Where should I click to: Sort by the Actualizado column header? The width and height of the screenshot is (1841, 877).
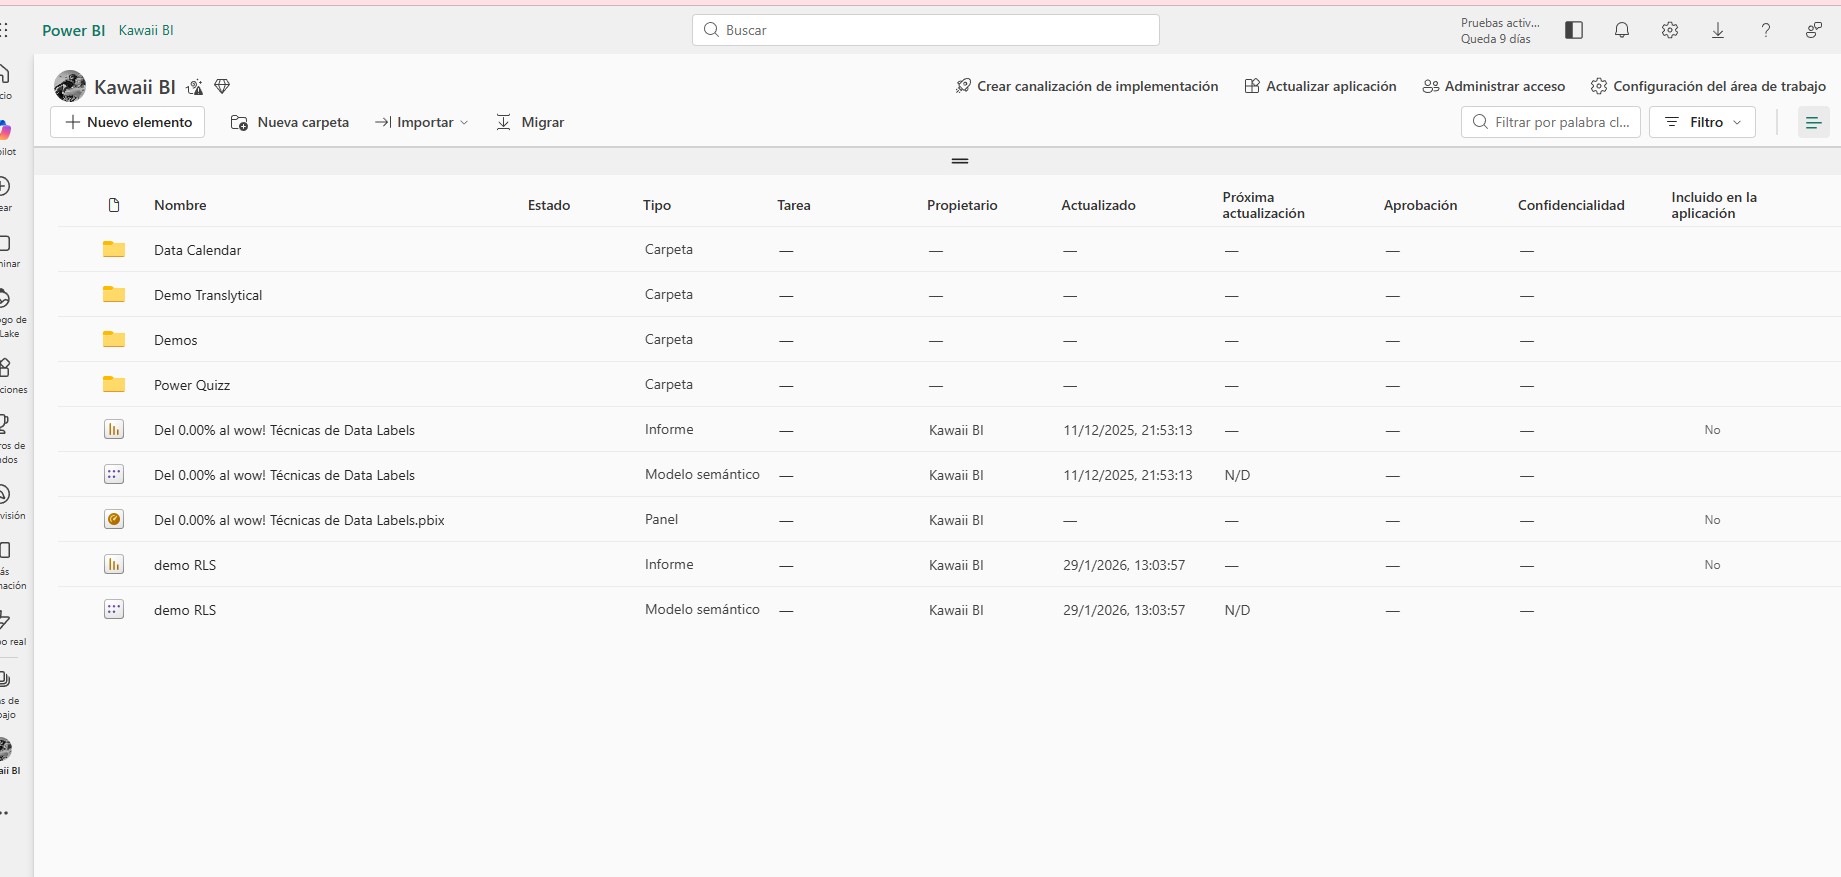point(1098,205)
